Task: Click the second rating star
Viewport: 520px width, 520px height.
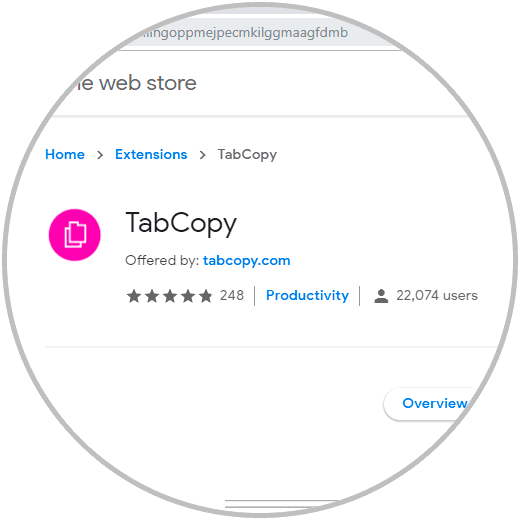Action: click(152, 296)
